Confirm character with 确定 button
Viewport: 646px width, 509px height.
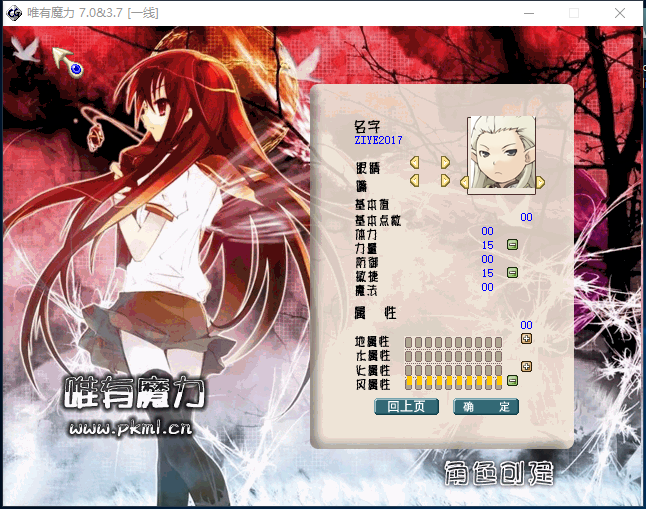point(486,407)
